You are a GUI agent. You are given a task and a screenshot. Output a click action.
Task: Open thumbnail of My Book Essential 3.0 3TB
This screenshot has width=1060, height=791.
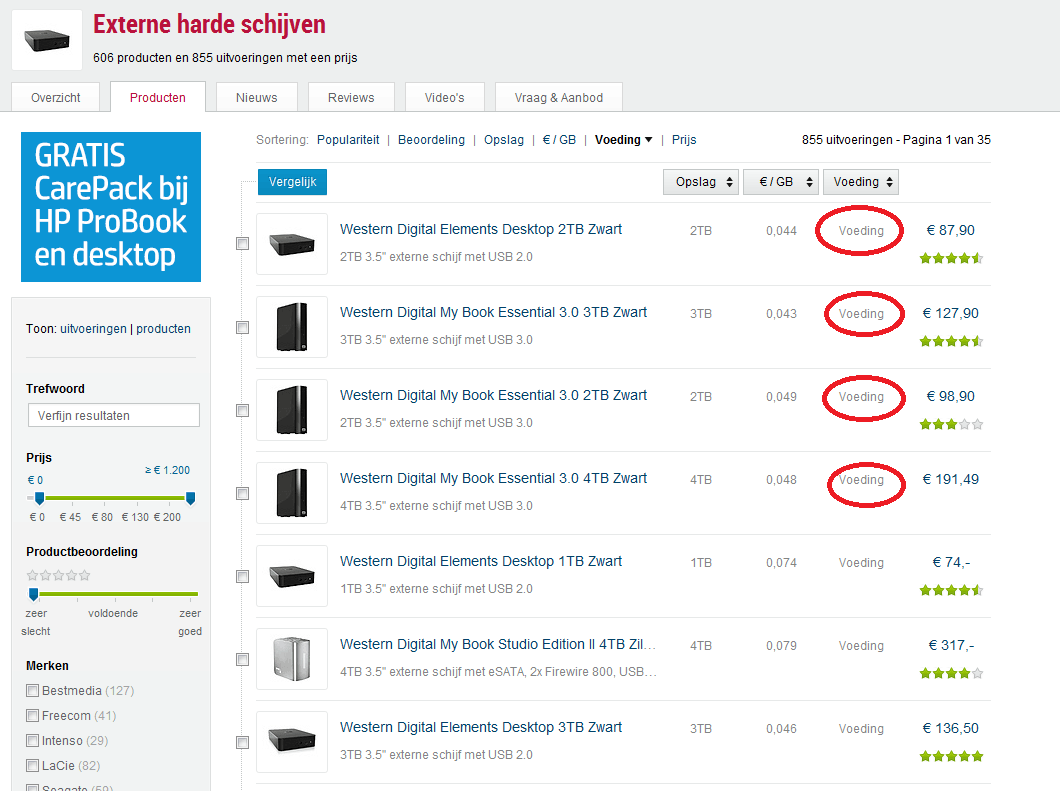[x=292, y=327]
